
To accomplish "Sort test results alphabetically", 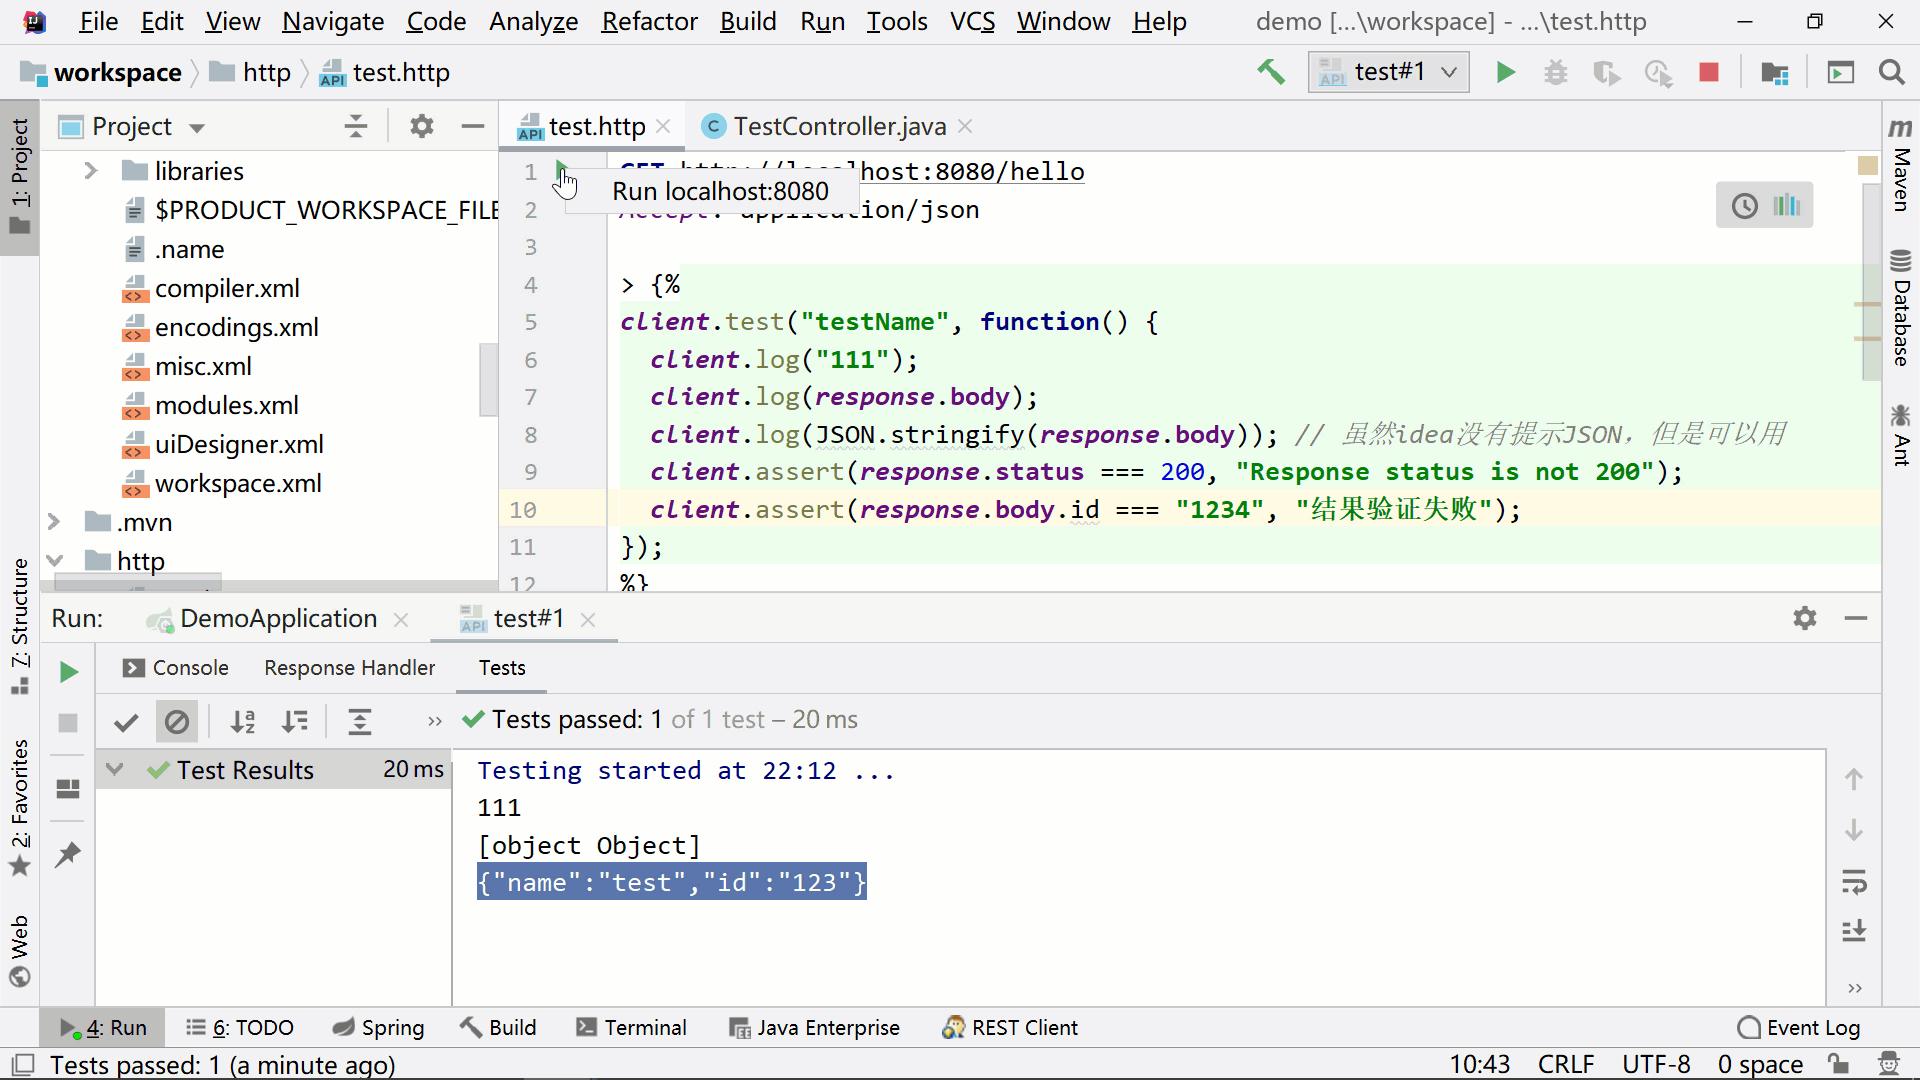I will click(x=243, y=721).
